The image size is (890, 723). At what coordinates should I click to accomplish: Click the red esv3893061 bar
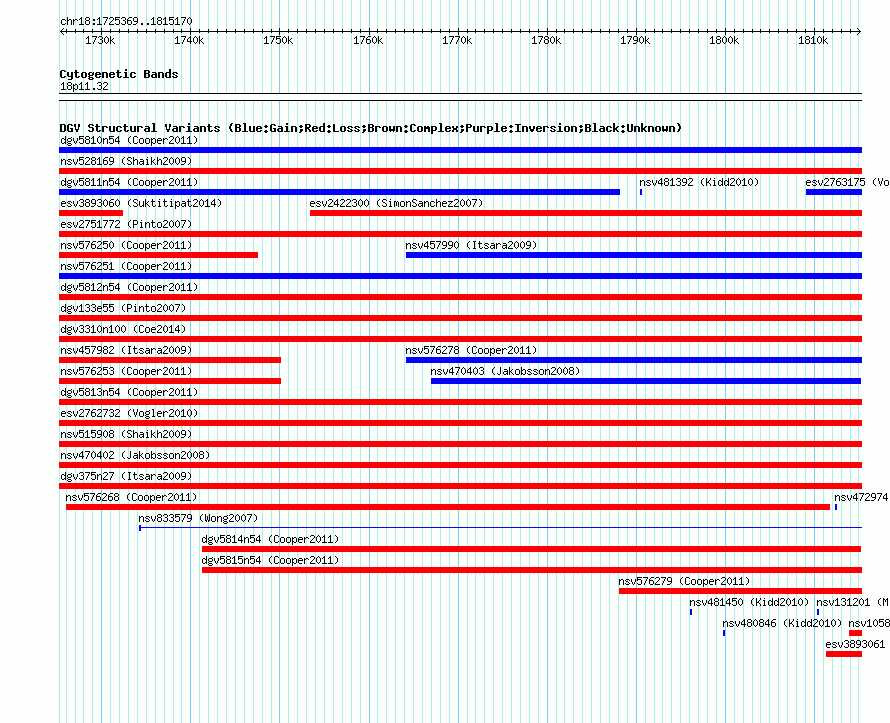click(844, 654)
